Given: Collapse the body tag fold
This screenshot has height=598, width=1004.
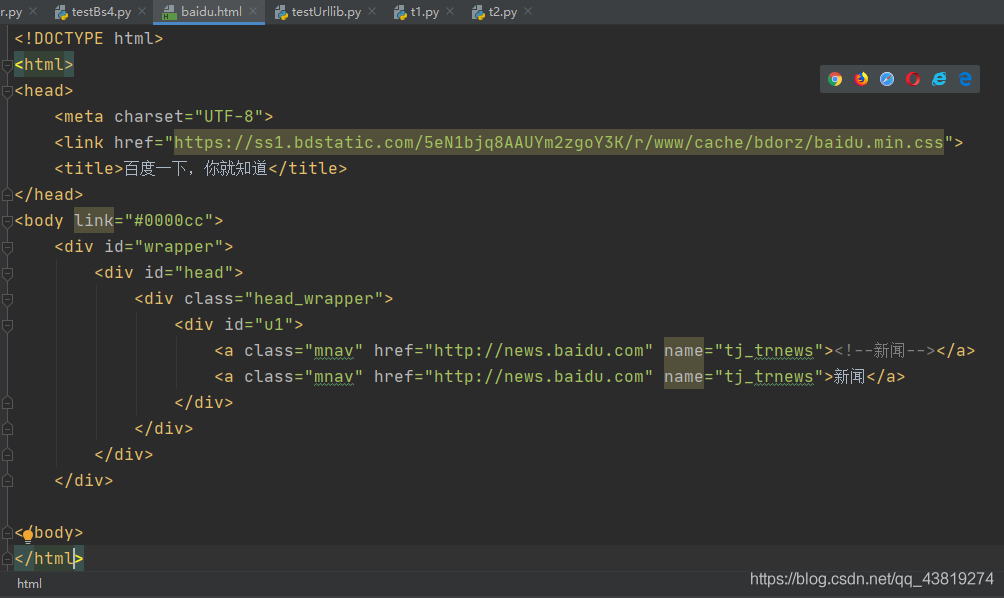Looking at the screenshot, I should click(8, 222).
